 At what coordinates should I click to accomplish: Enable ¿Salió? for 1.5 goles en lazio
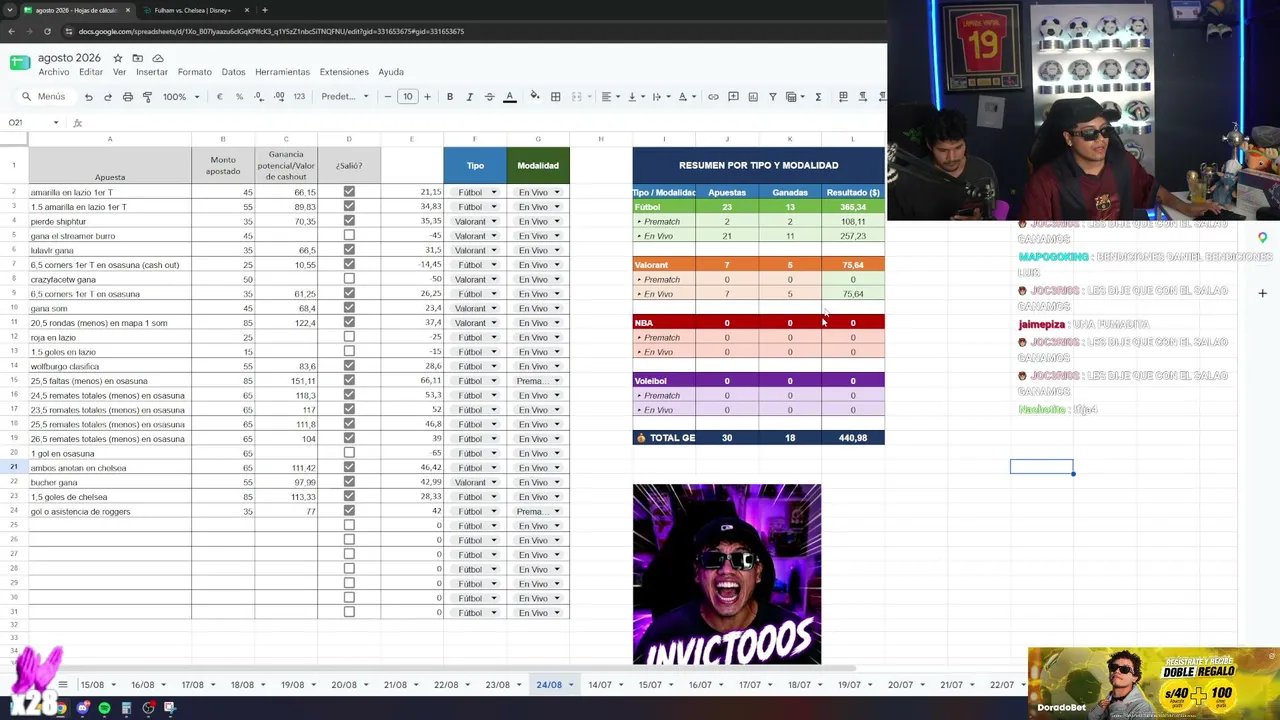pos(349,352)
